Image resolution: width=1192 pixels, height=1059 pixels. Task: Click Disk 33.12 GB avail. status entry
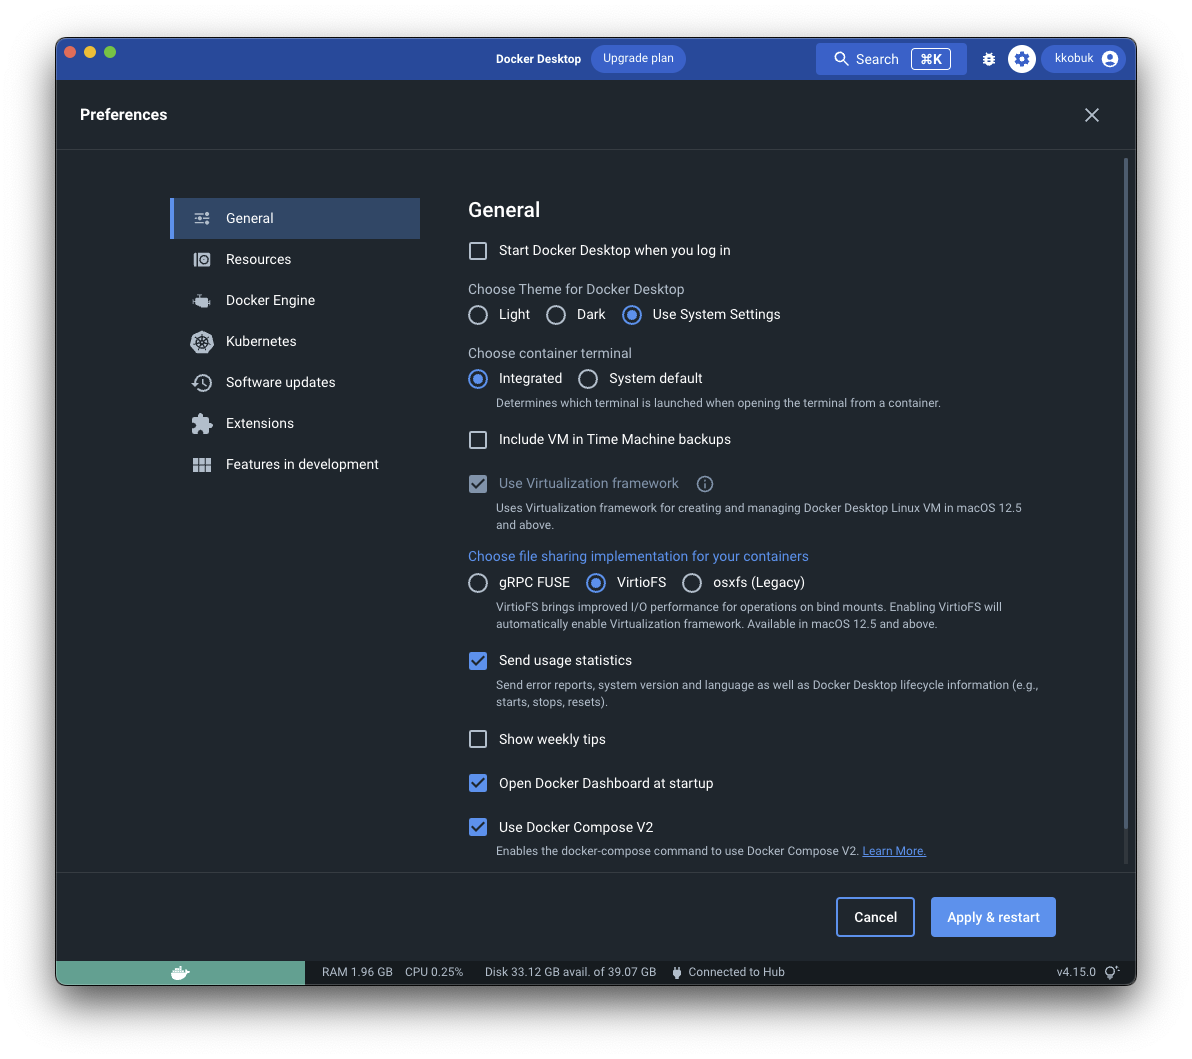coord(570,972)
